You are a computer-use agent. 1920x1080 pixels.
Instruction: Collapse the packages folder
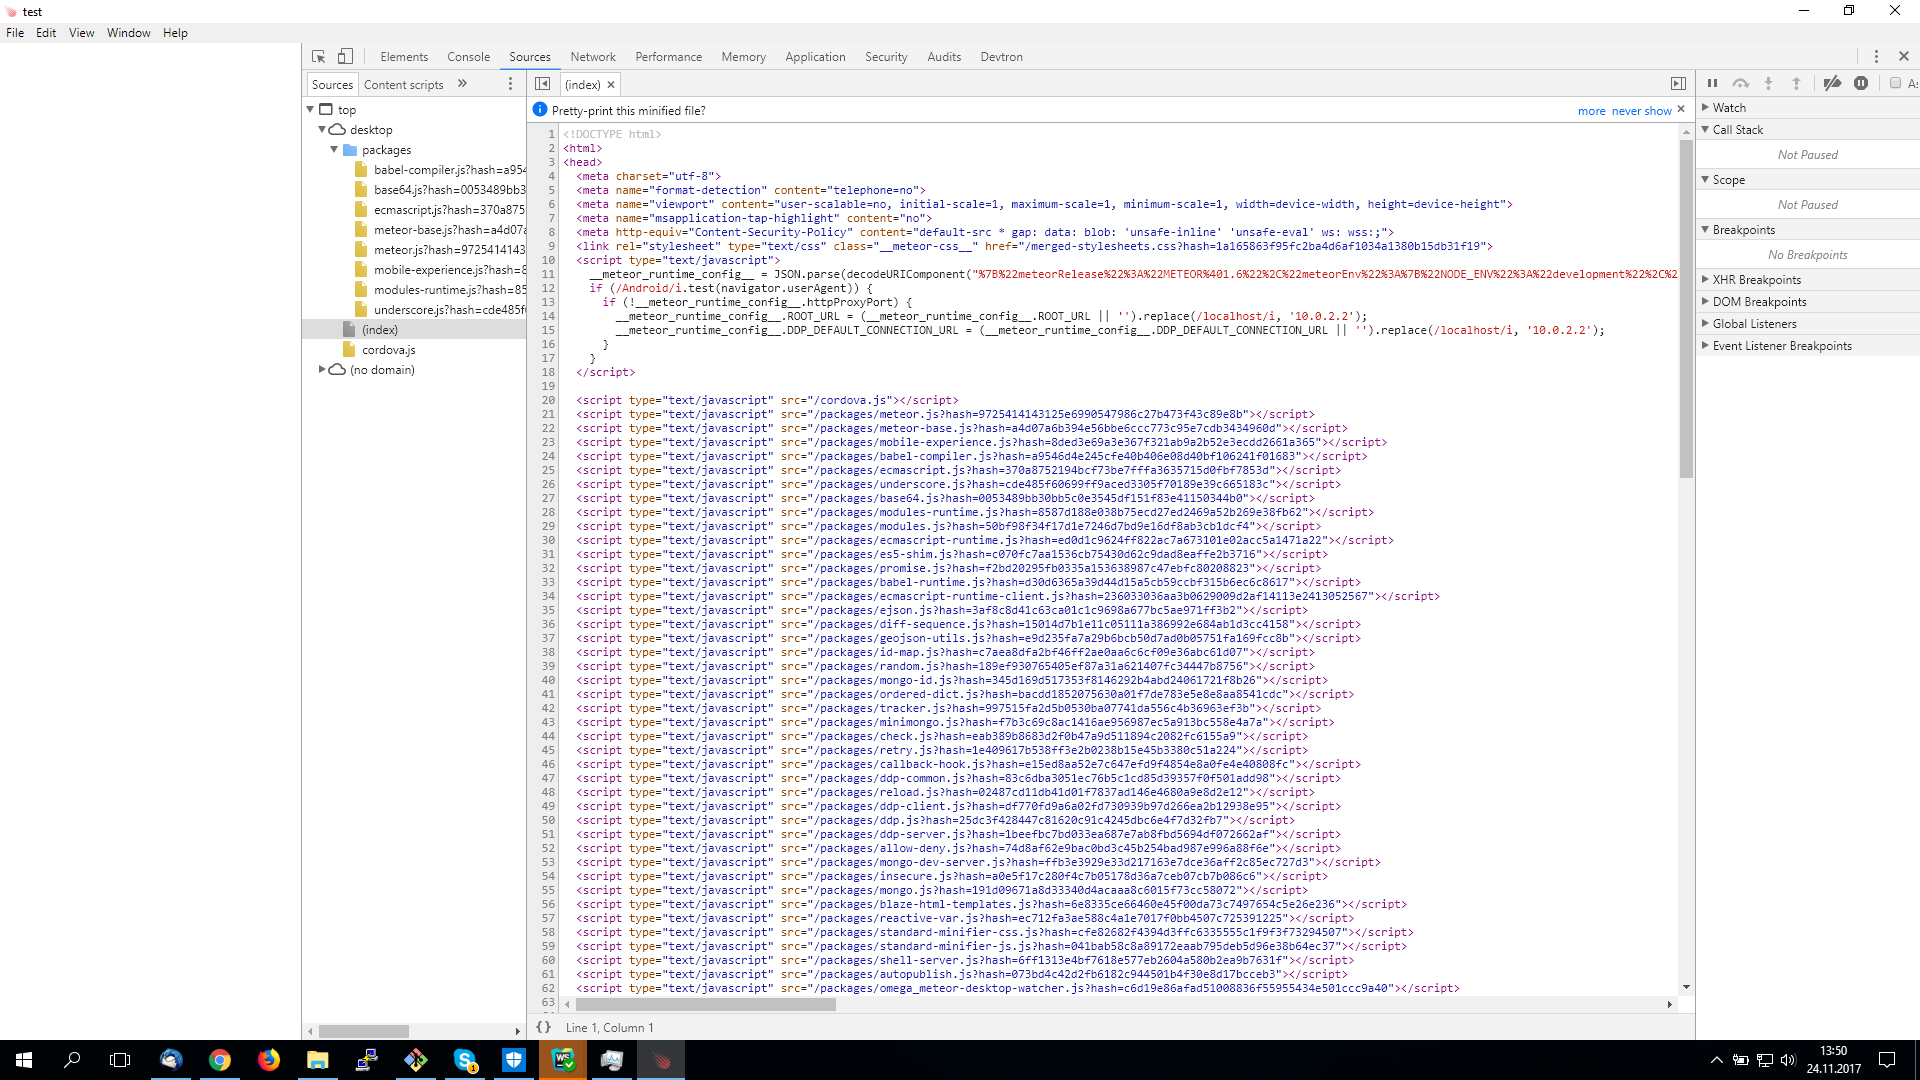tap(335, 149)
